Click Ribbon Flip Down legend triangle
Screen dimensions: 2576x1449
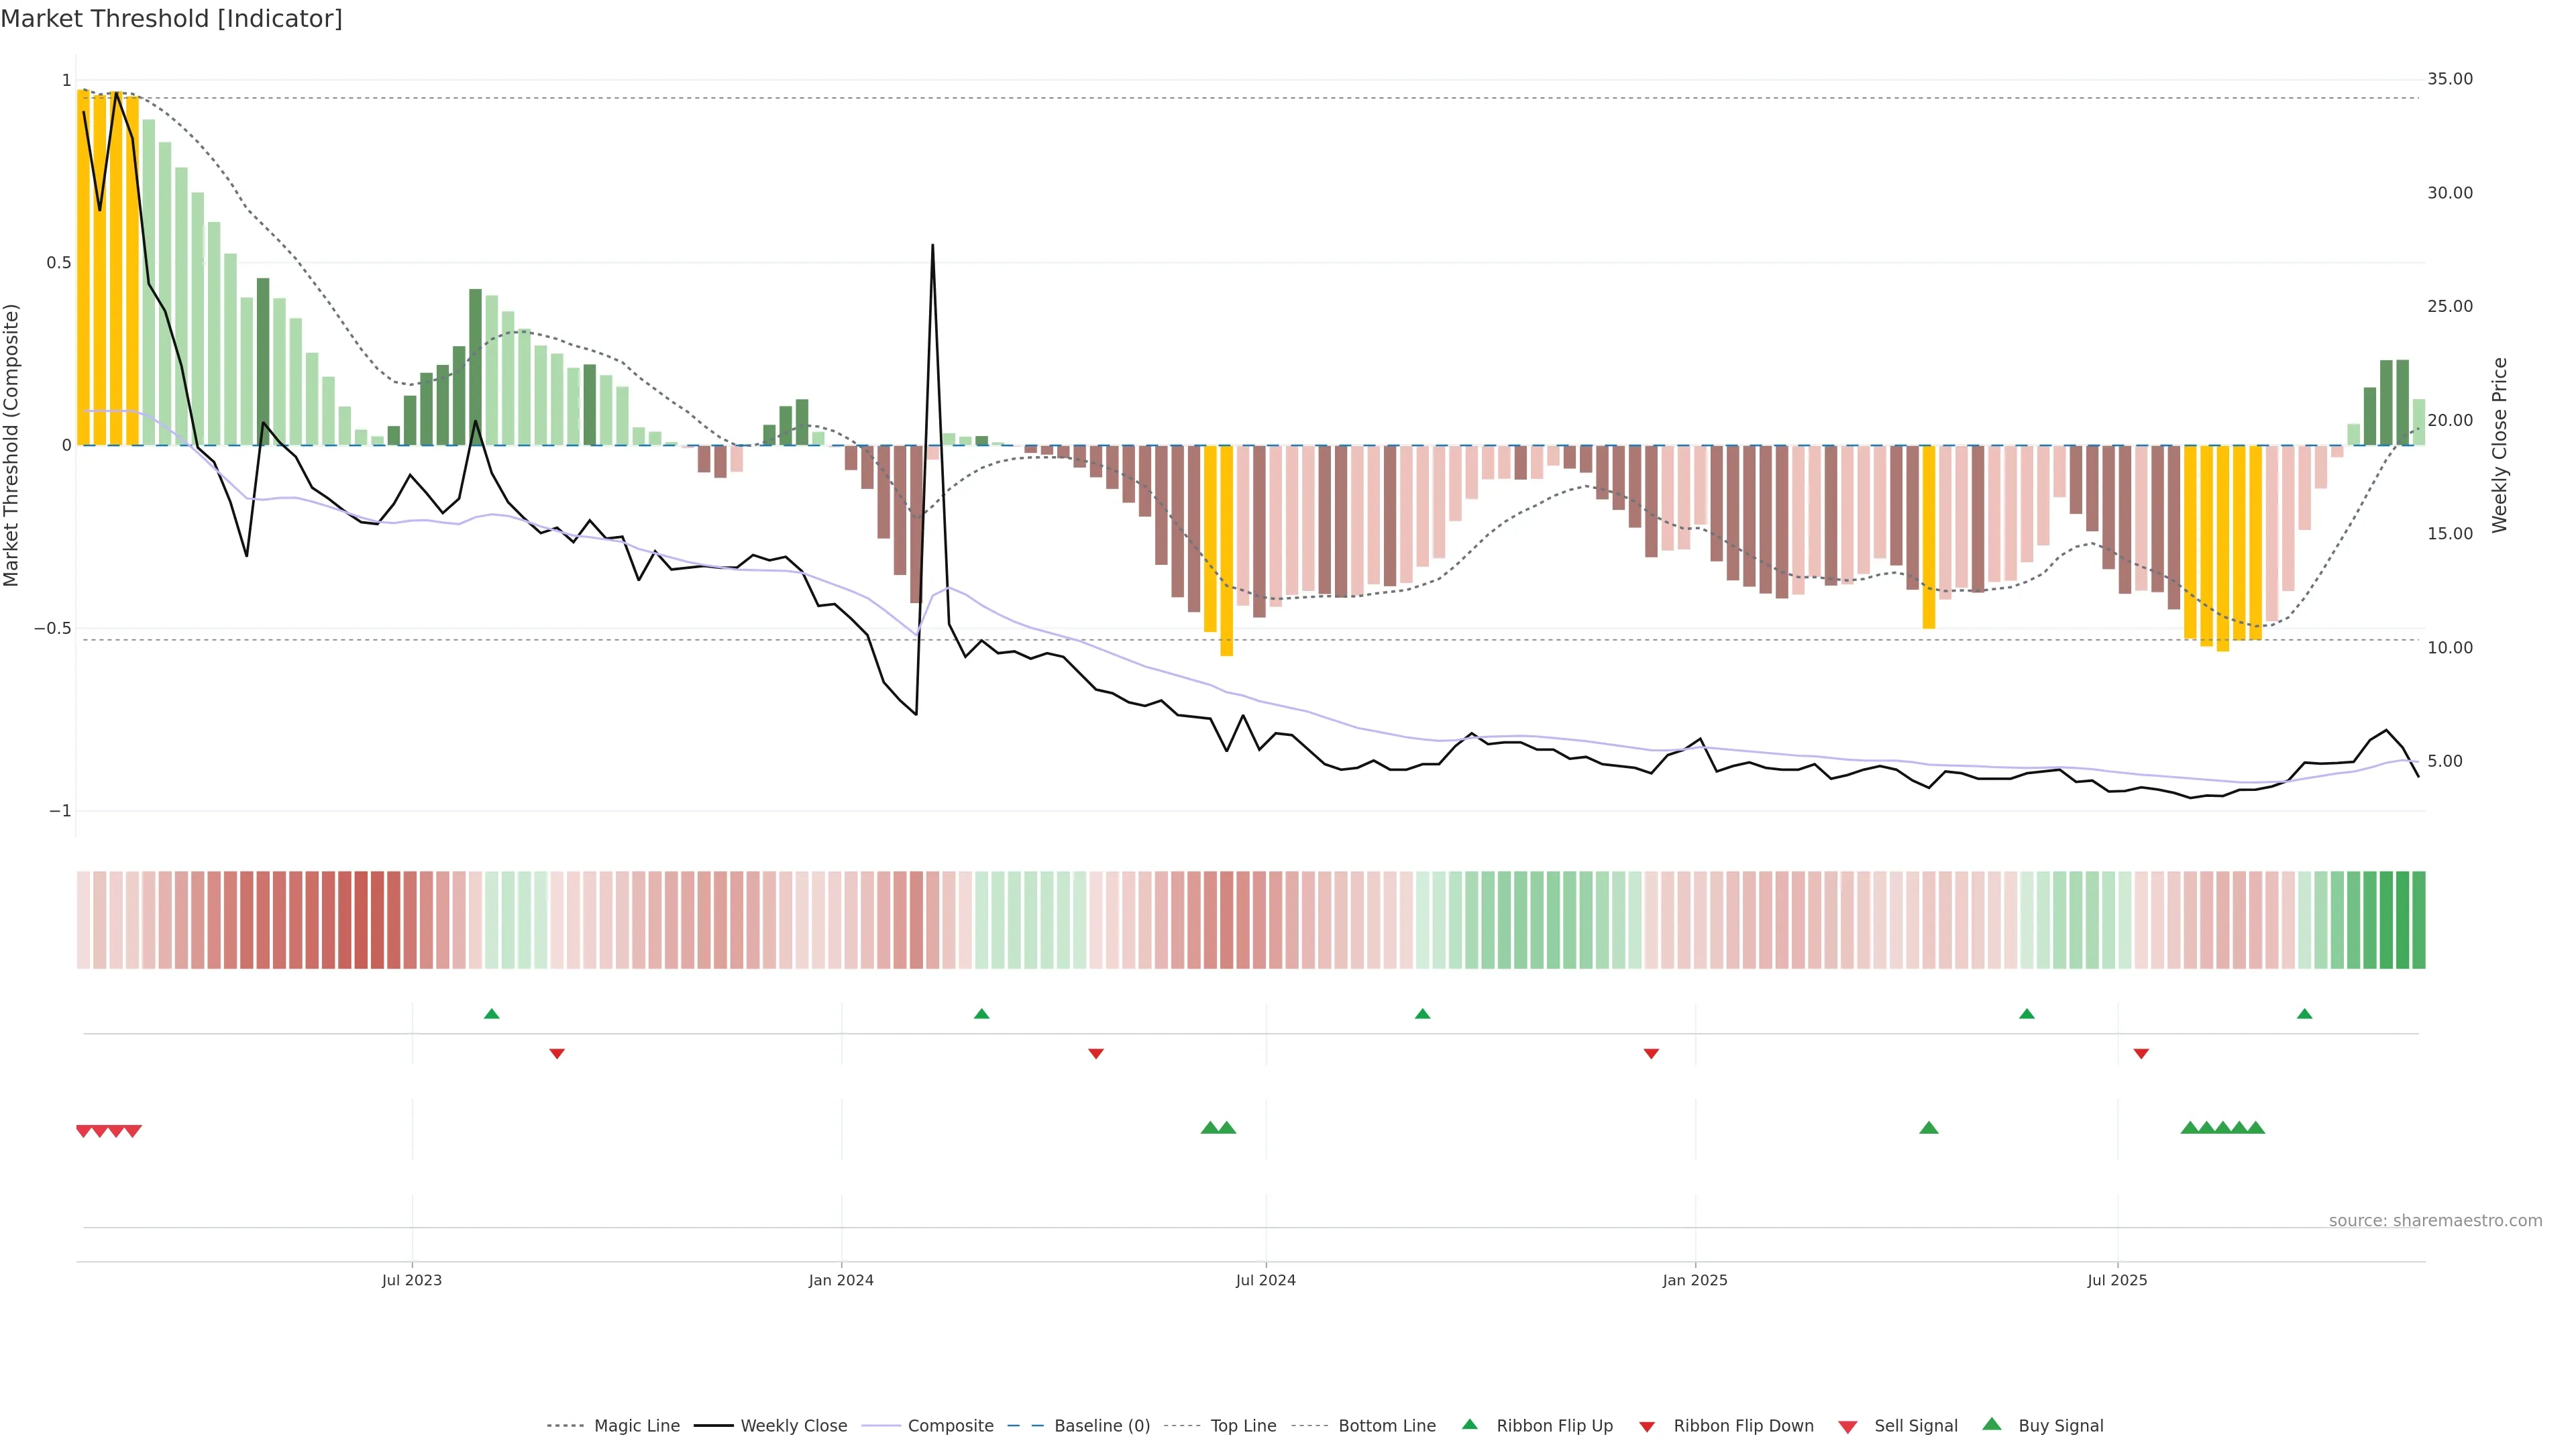point(1647,1427)
